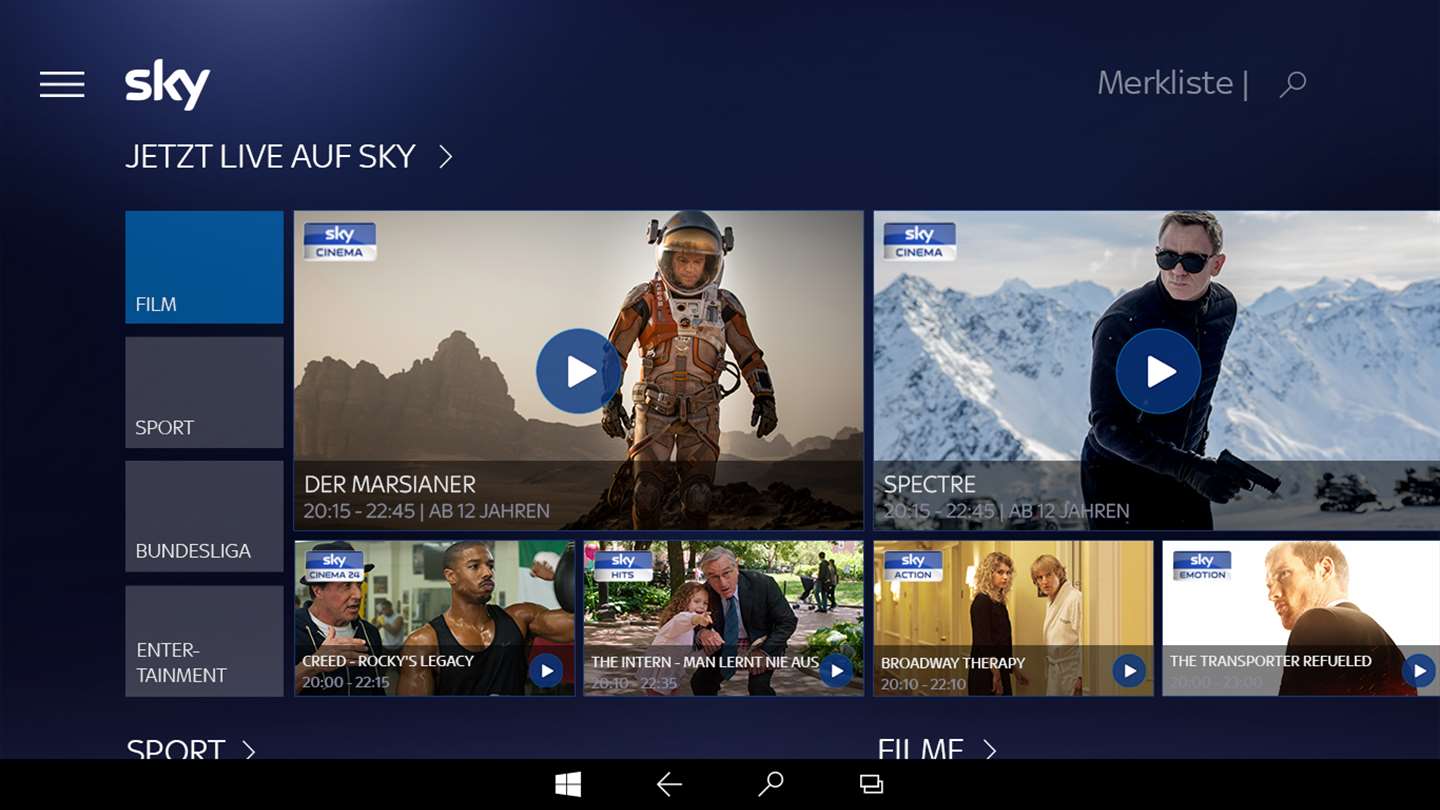Click the Sky Cinema logo on Der Marsianer
The width and height of the screenshot is (1440, 810).
coord(339,241)
